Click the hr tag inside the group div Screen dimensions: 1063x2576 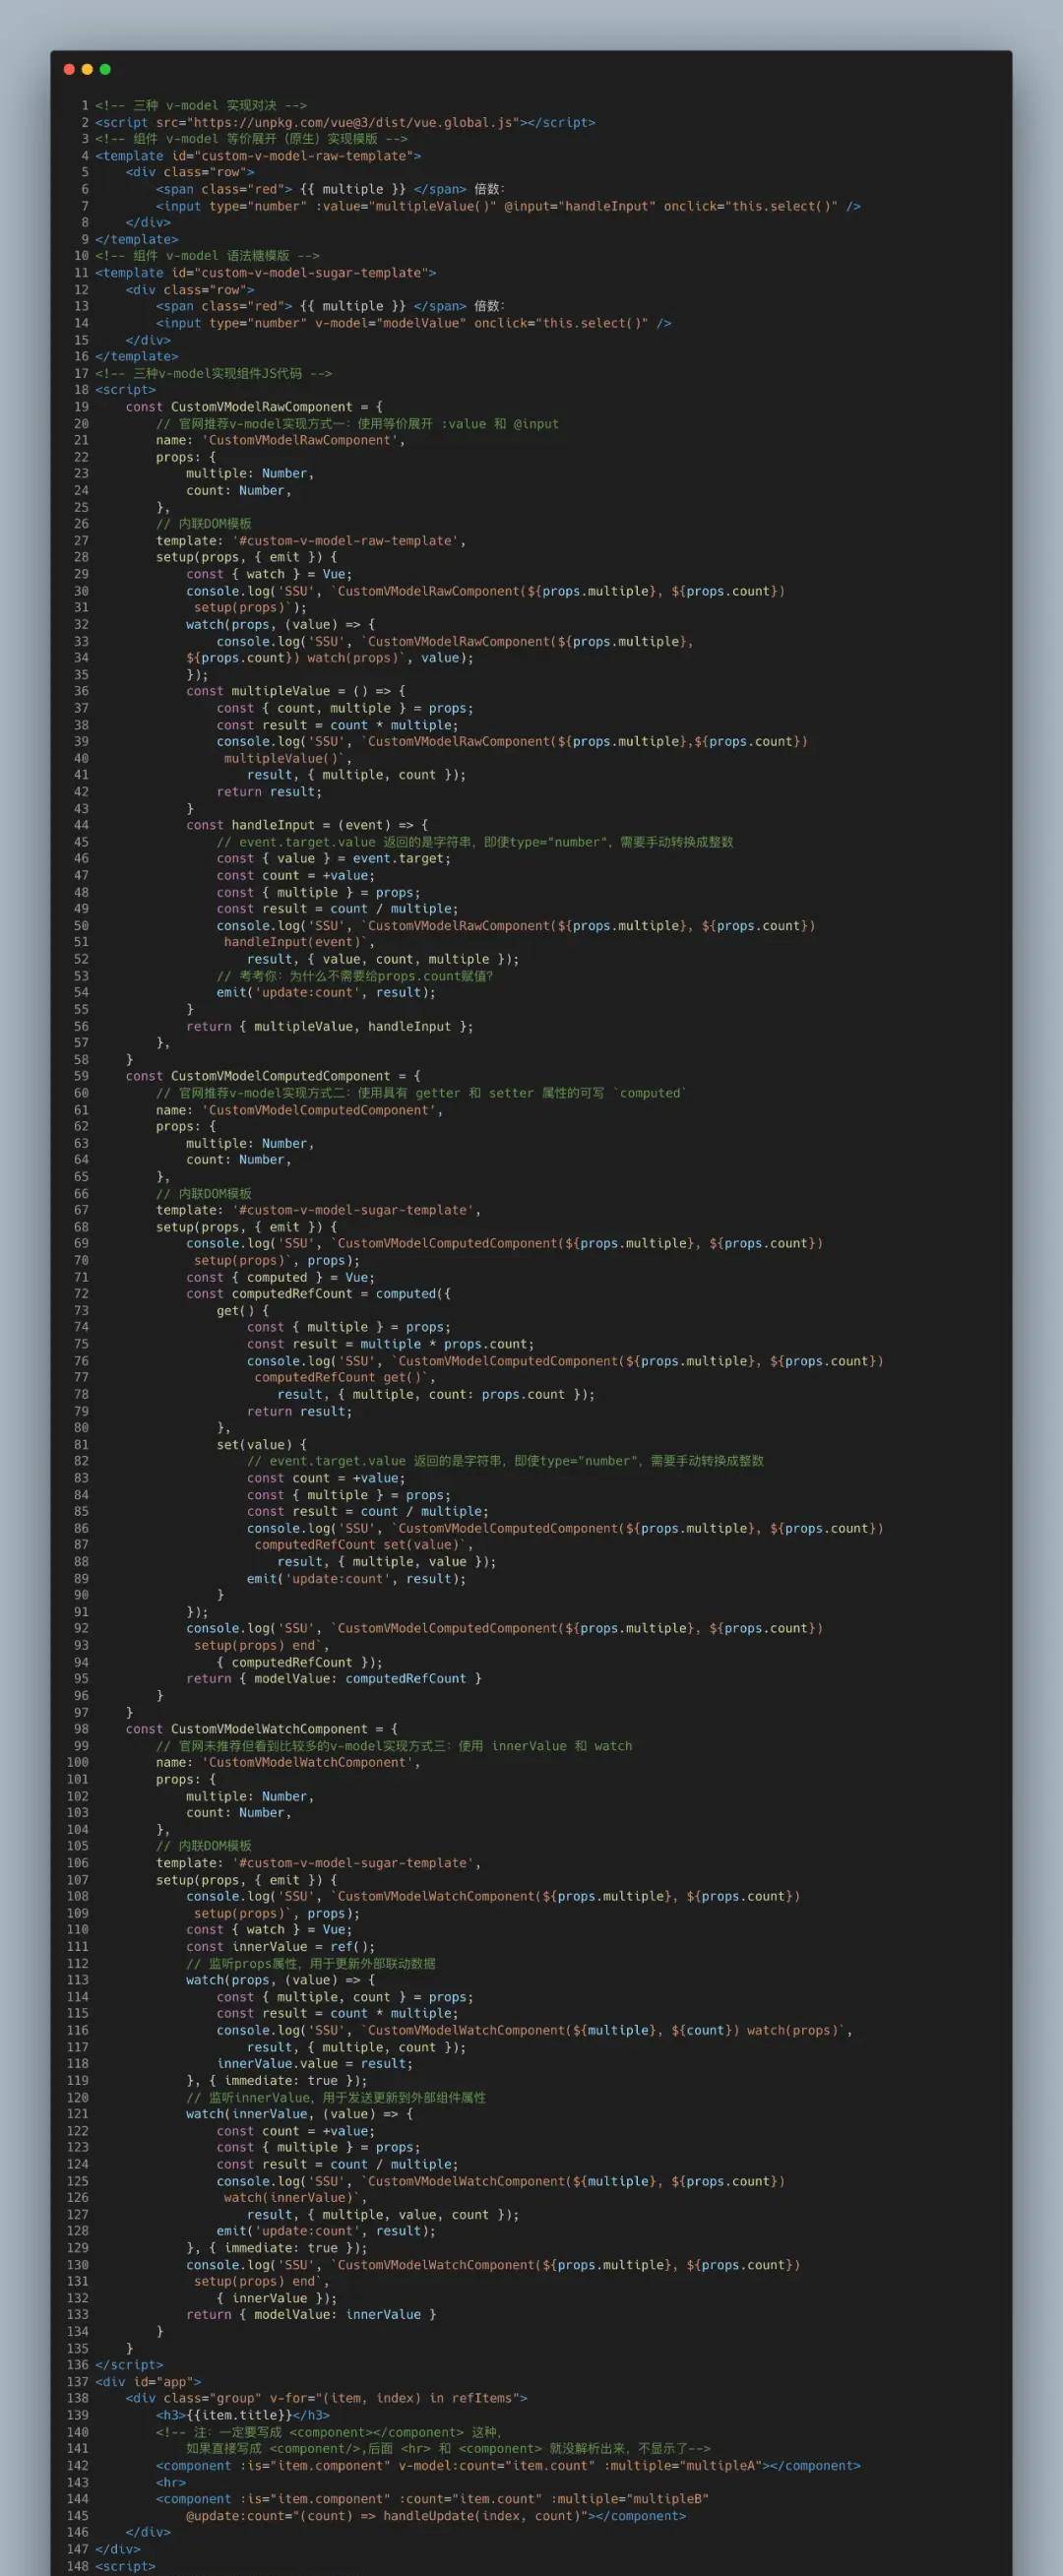coord(171,2482)
